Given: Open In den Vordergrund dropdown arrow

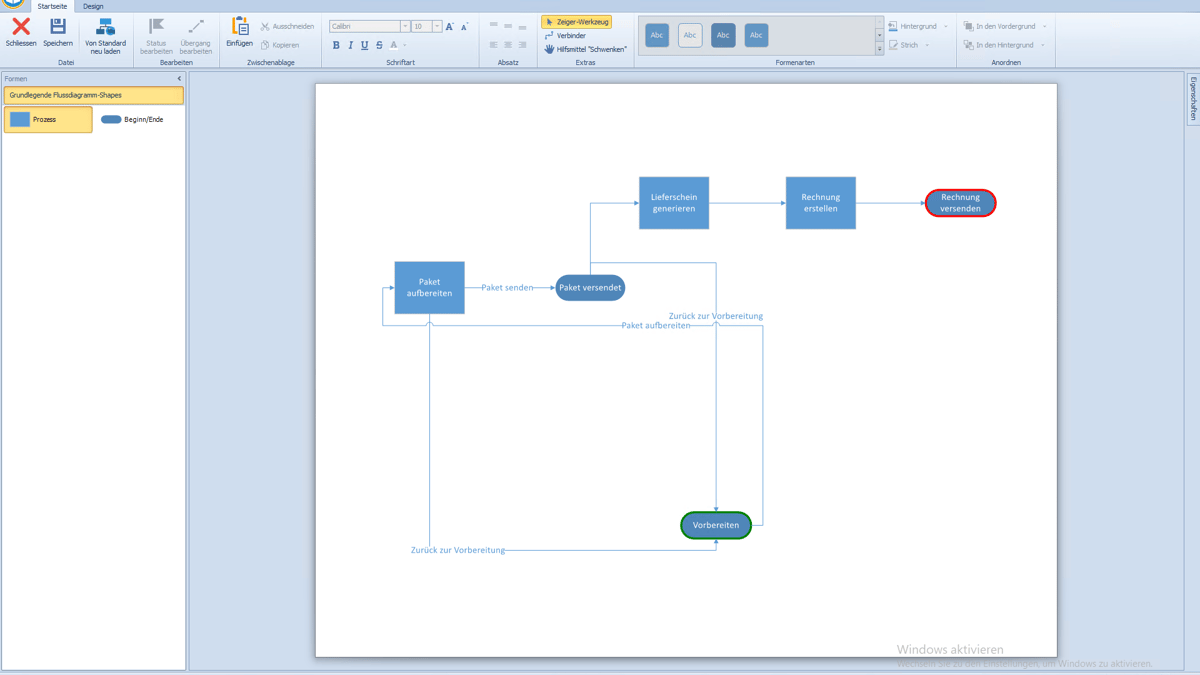Looking at the screenshot, I should point(1045,27).
